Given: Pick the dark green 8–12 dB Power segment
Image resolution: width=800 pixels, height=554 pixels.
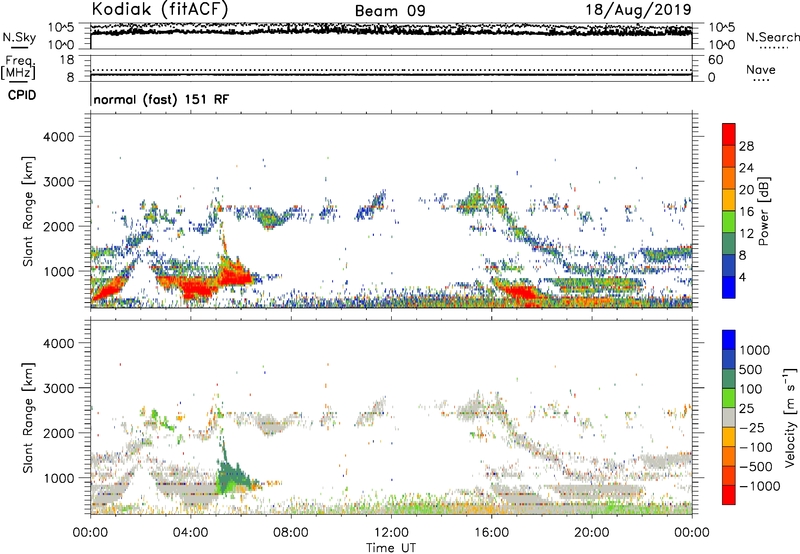Looking at the screenshot, I should pyautogui.click(x=729, y=244).
